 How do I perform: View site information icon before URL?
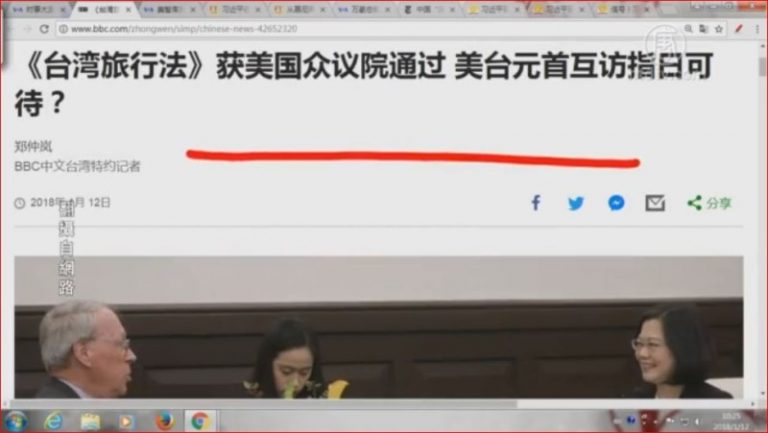[63, 29]
